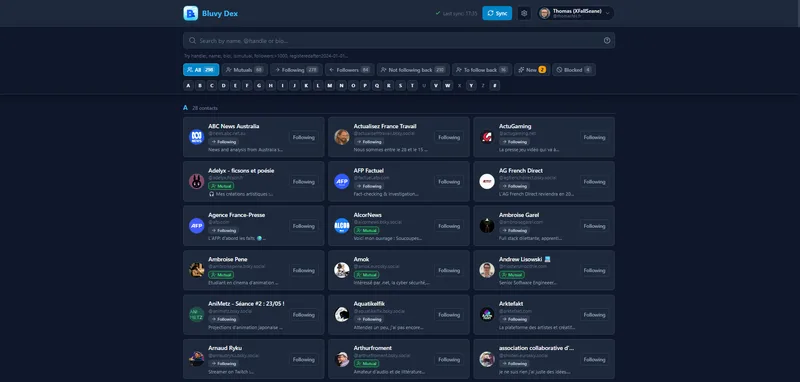Click the magnifier icon in search bar

[x=192, y=40]
